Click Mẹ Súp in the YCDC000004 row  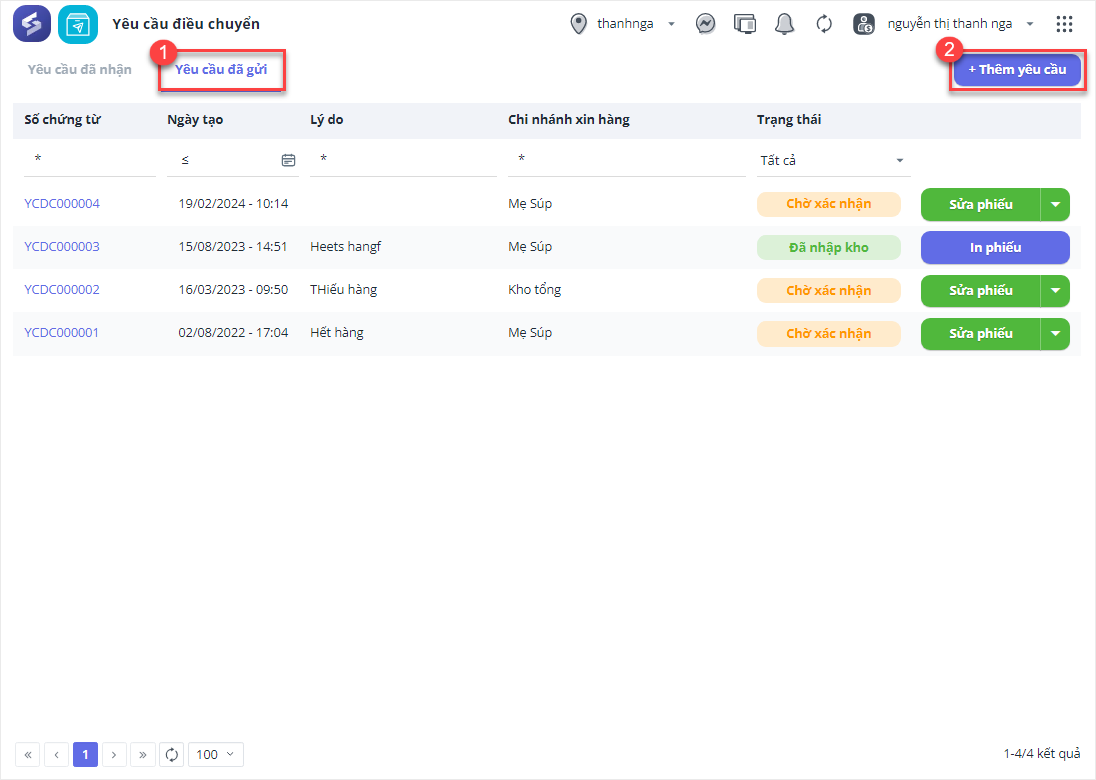click(x=530, y=203)
